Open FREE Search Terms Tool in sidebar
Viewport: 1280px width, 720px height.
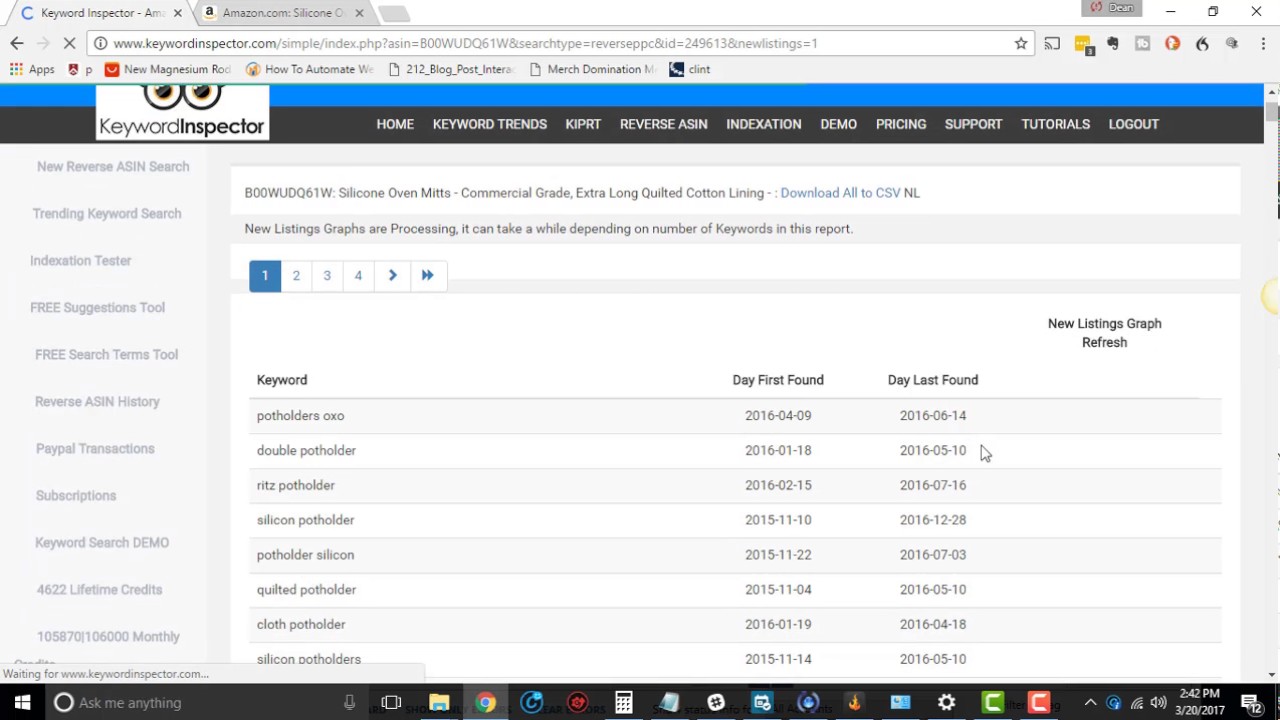click(106, 355)
